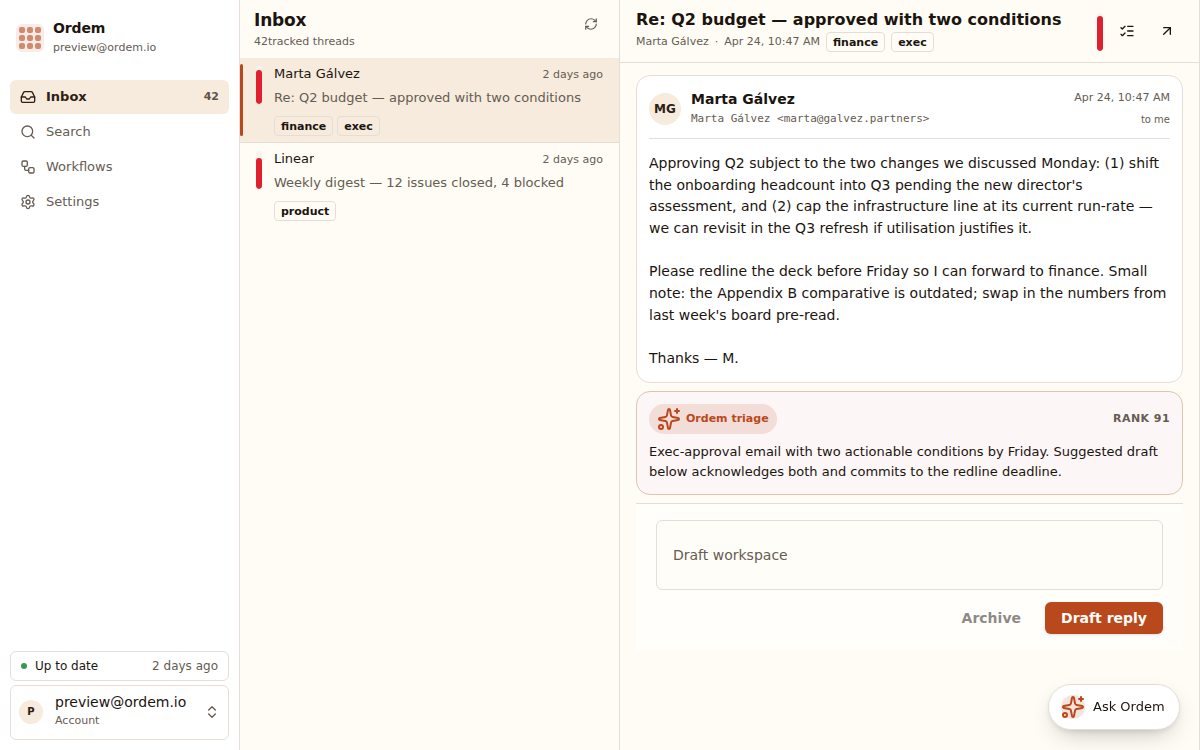Pop out thread with arrow icon
The width and height of the screenshot is (1200, 750).
(1166, 31)
